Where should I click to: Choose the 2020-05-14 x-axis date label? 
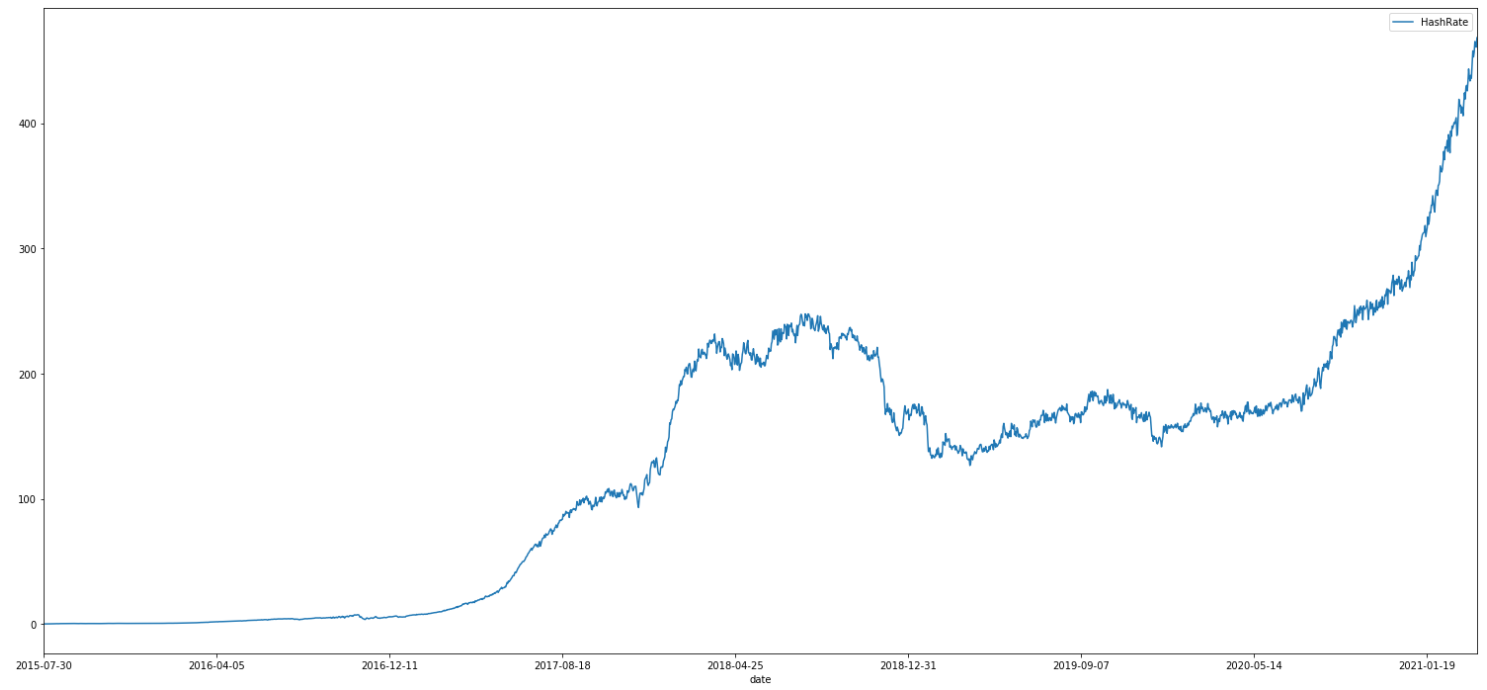click(1254, 664)
